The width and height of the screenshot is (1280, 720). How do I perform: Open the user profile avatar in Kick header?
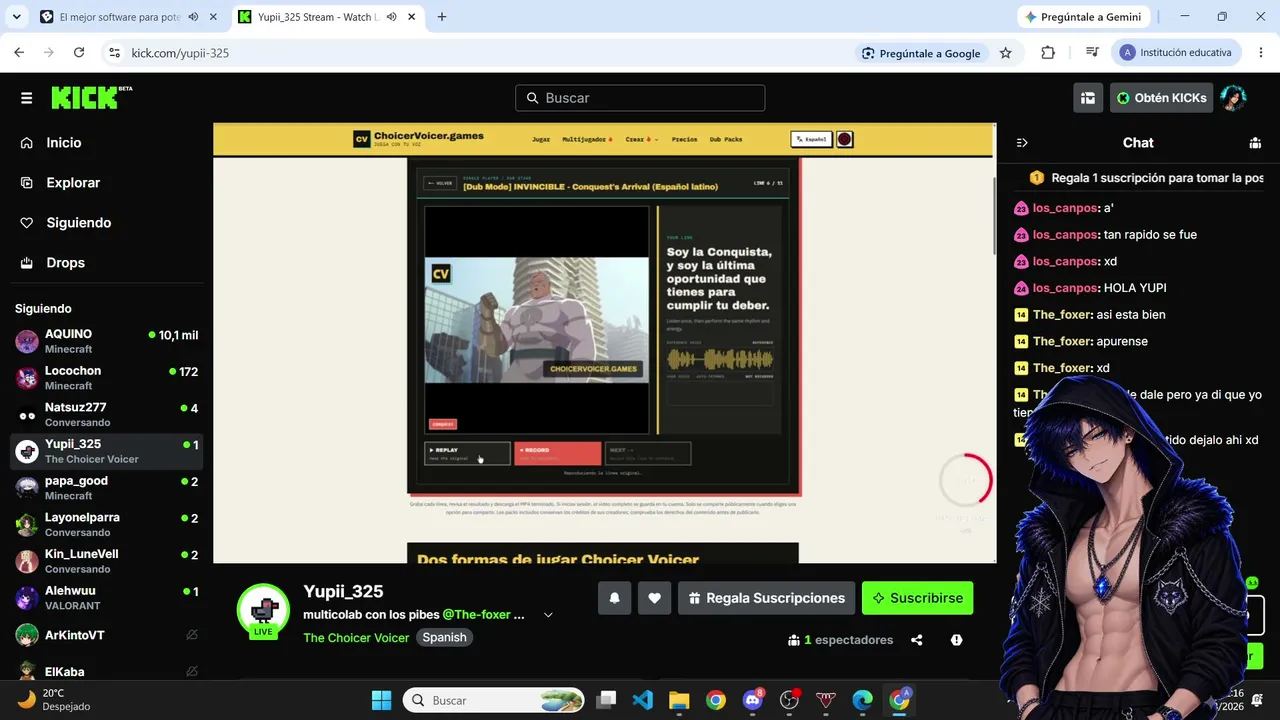click(x=1233, y=98)
